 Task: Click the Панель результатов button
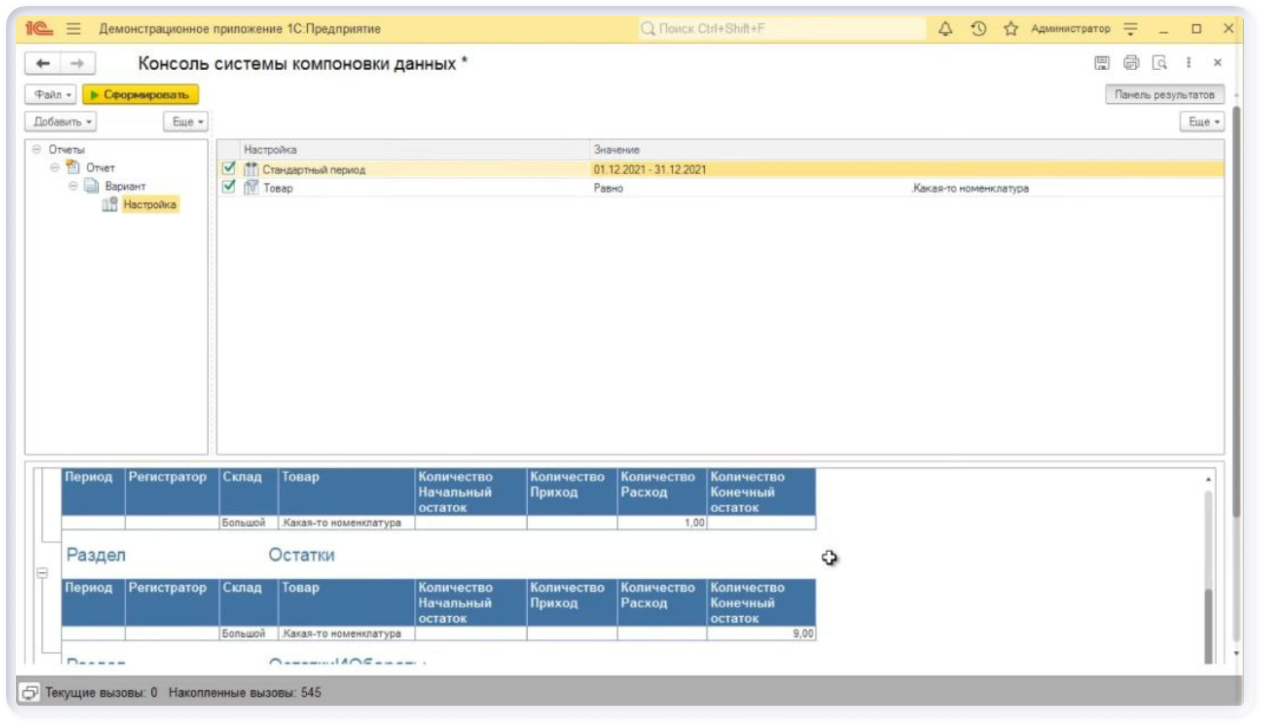click(x=1164, y=94)
